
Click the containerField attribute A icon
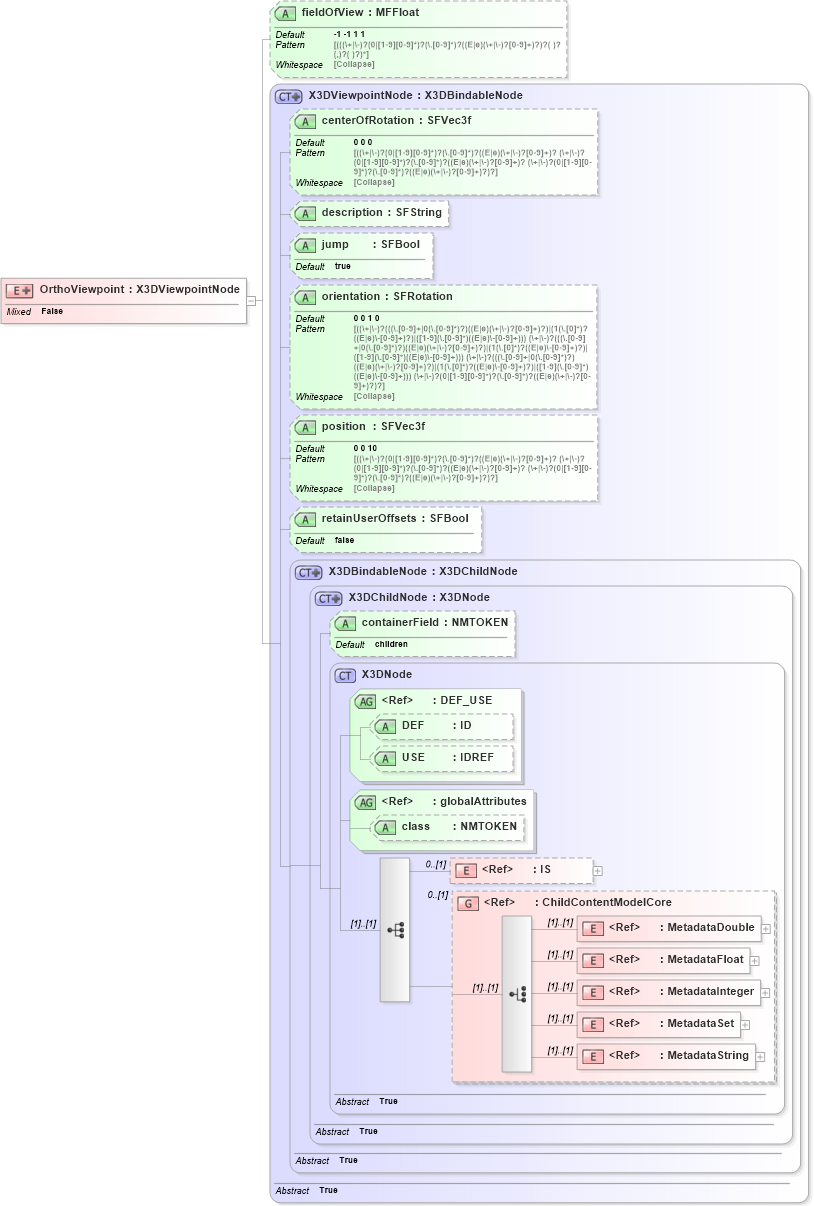[x=346, y=623]
